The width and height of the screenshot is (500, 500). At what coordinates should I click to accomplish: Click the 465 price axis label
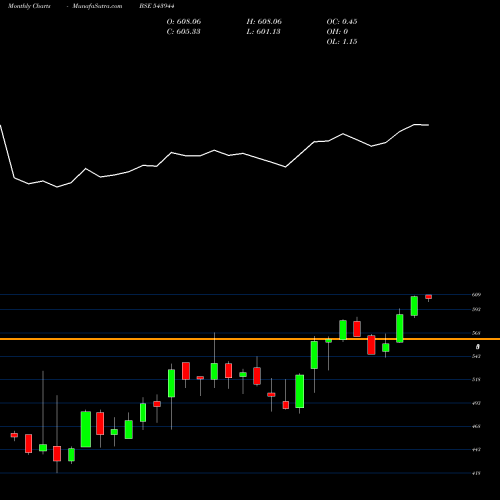tap(476, 426)
